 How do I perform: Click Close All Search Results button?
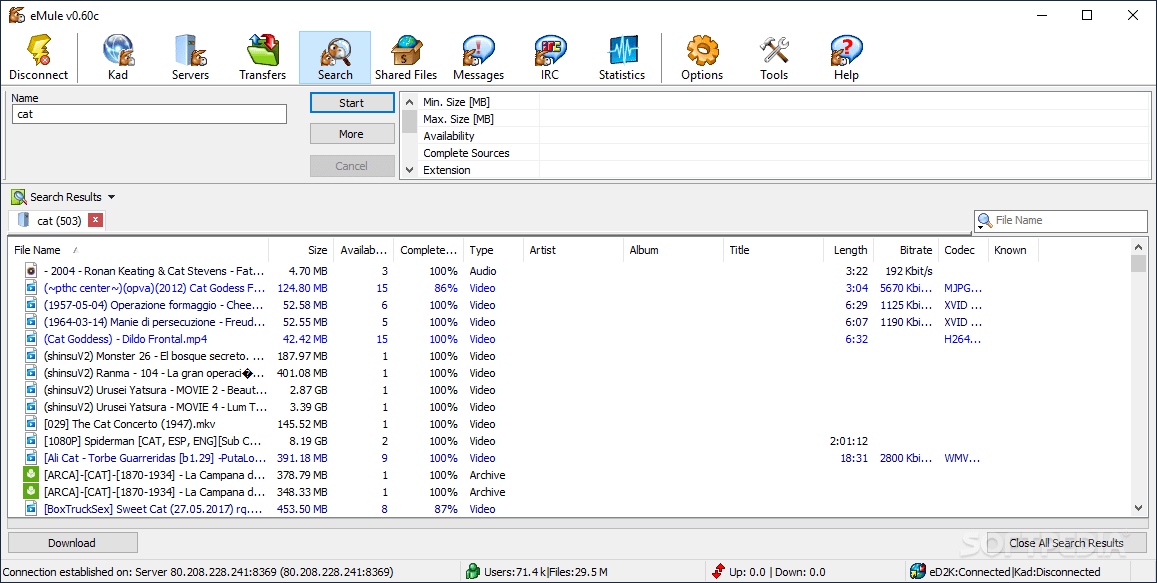[1066, 542]
